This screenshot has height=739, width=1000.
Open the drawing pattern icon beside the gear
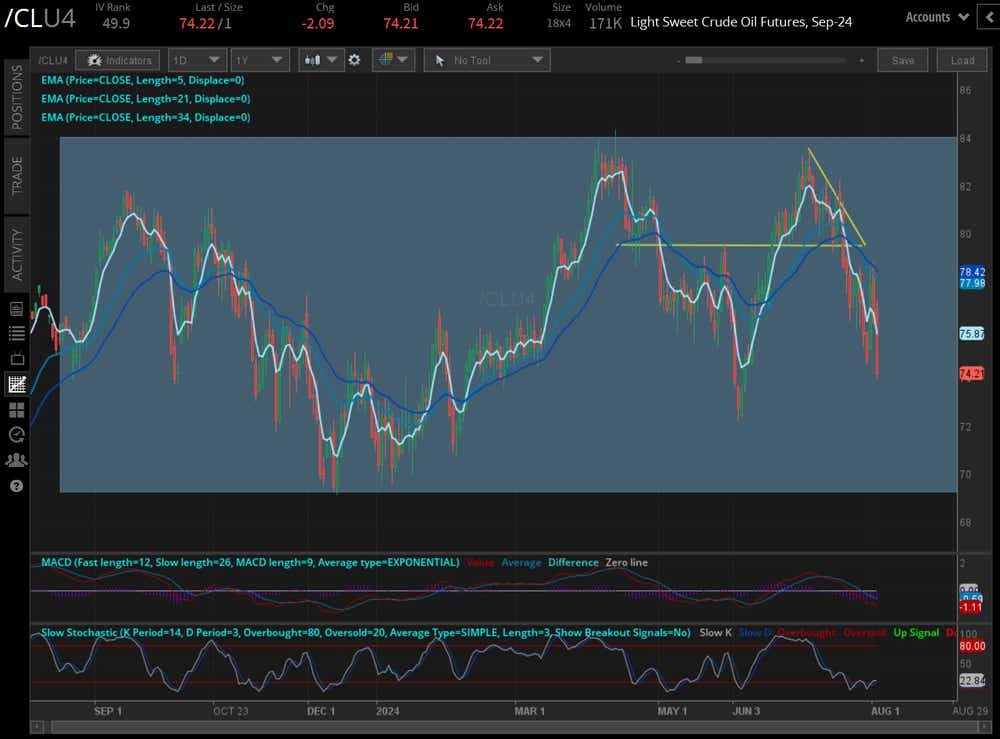pos(385,60)
